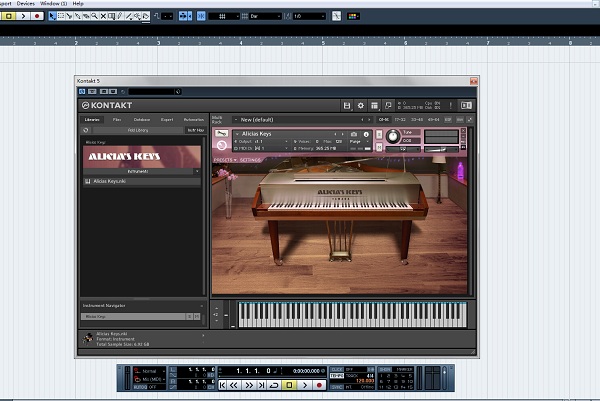This screenshot has height=401, width=600.
Task: Open the Bar grid type dropdown
Action: tap(265, 16)
